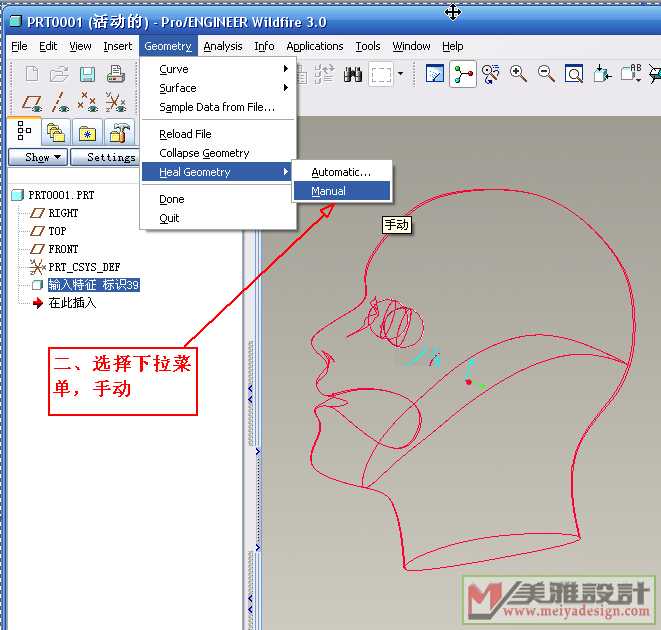The image size is (661, 630).
Task: Open the Settings dropdown button
Action: [105, 157]
